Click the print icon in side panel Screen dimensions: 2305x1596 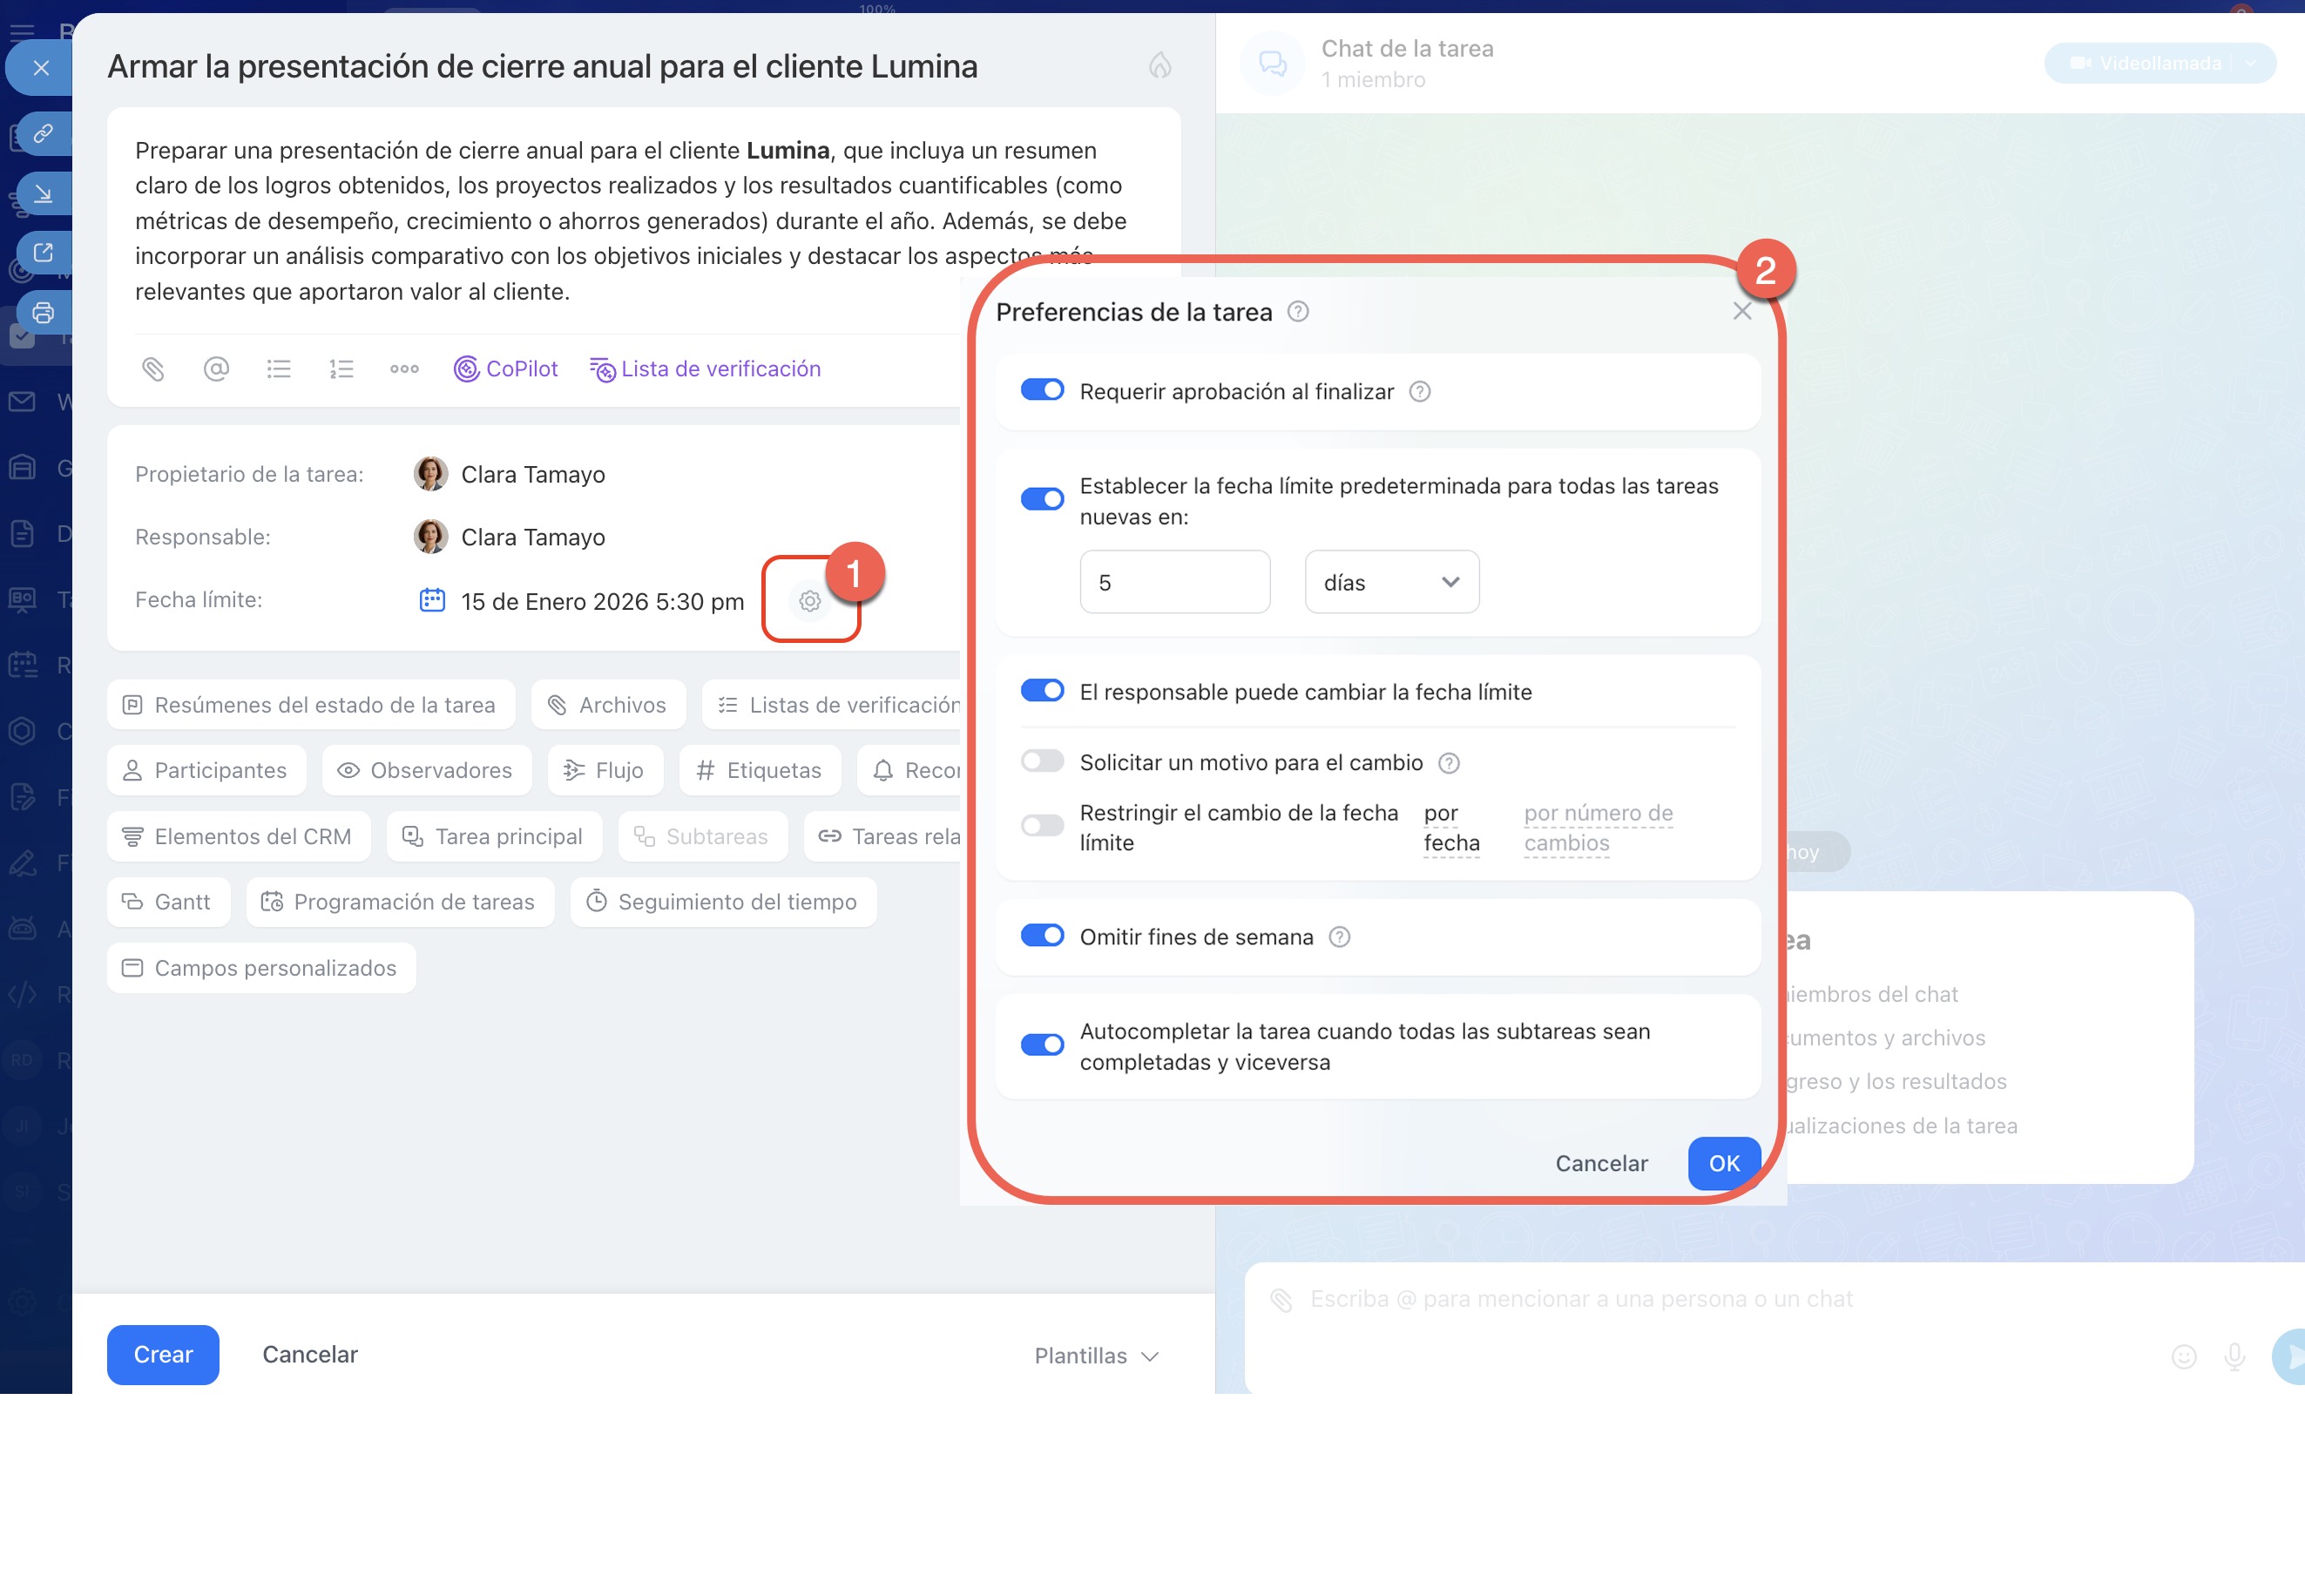pos(42,313)
